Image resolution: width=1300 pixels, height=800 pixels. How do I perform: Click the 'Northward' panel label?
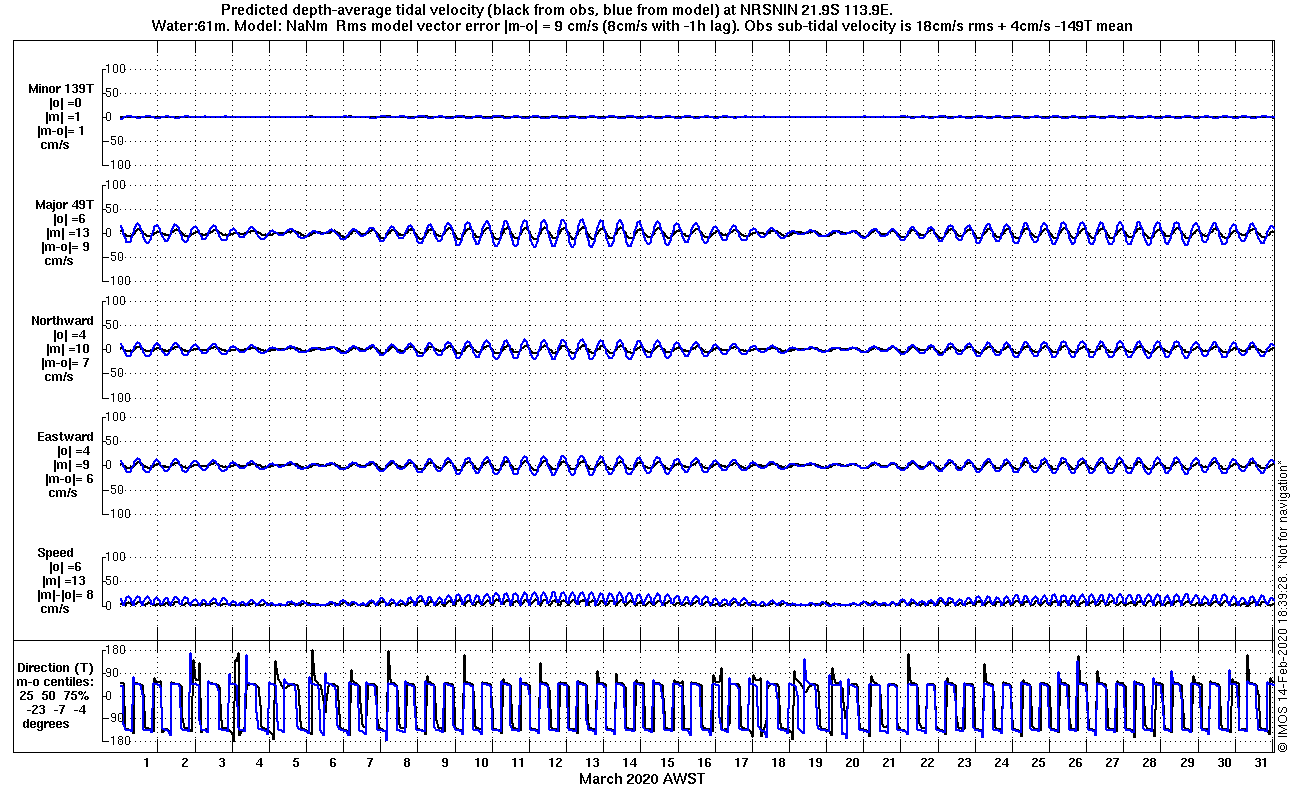62,321
